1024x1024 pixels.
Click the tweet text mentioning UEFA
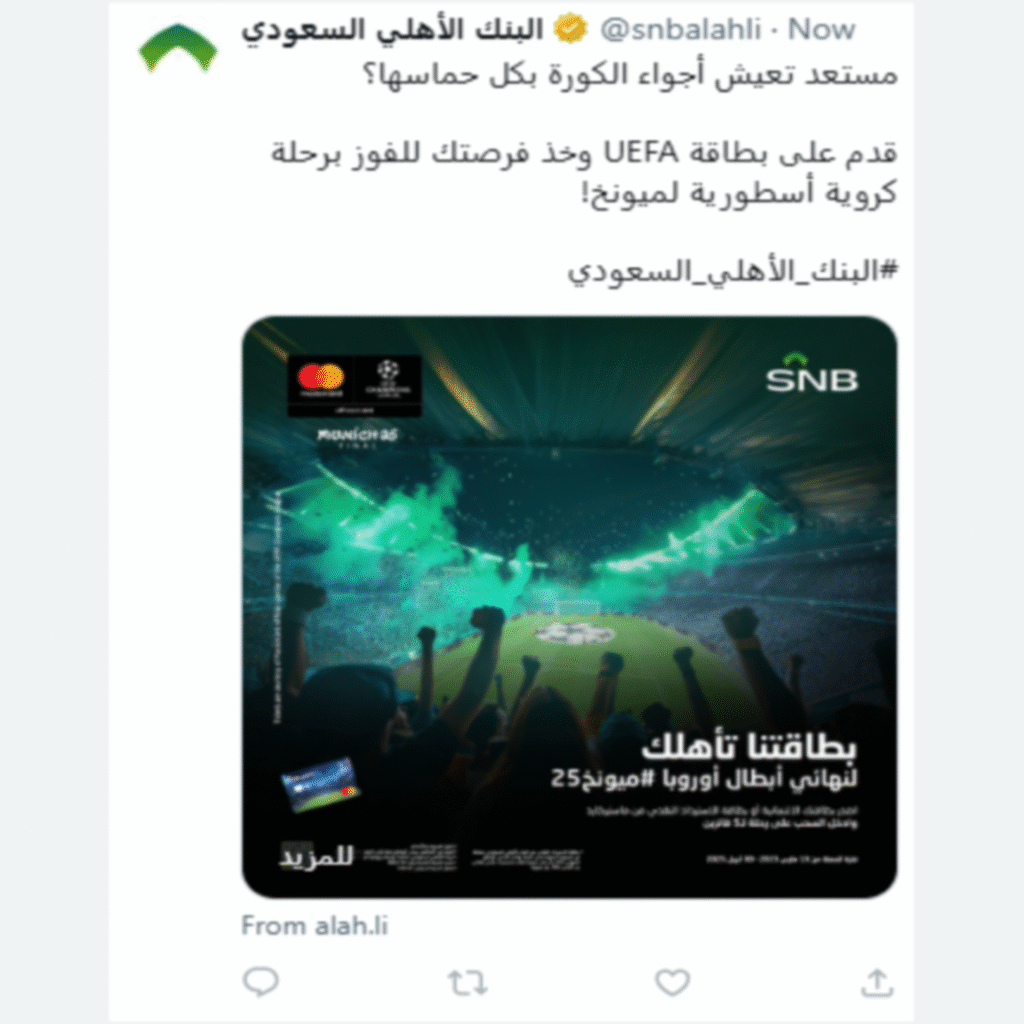point(584,173)
